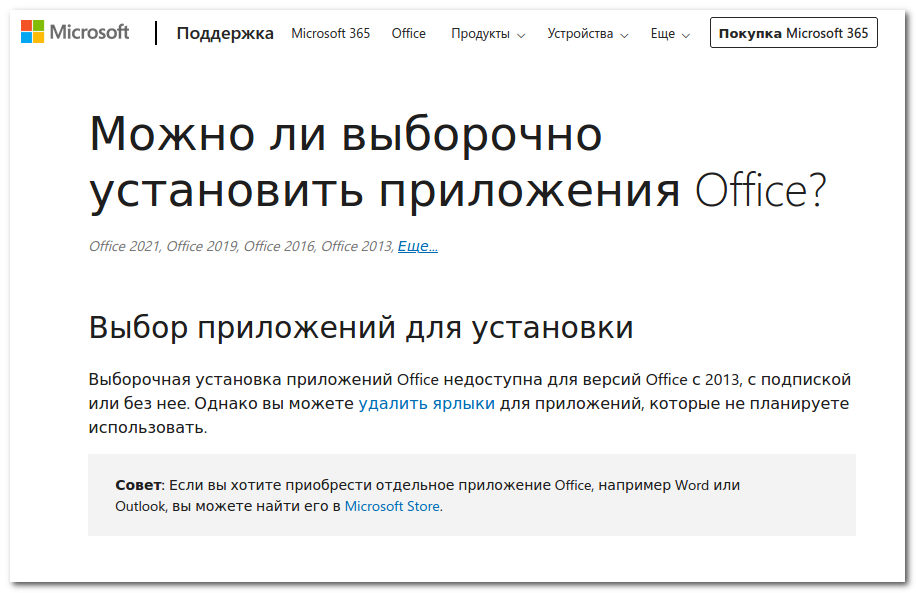Click the Microsoft logo
The height and width of the screenshot is (593, 916).
pos(75,32)
